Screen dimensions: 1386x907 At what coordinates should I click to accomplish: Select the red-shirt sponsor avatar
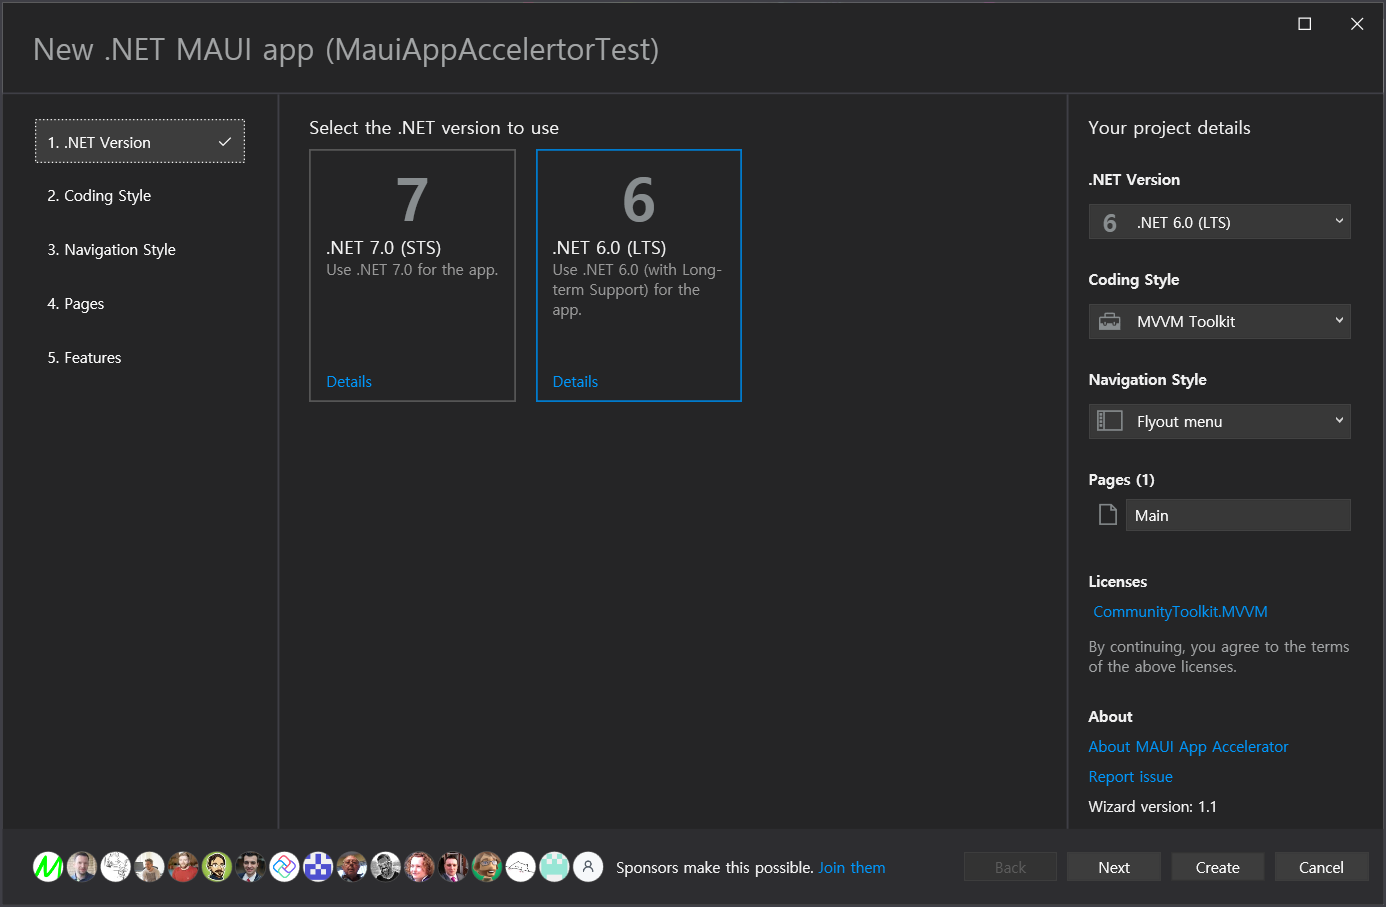[x=183, y=867]
